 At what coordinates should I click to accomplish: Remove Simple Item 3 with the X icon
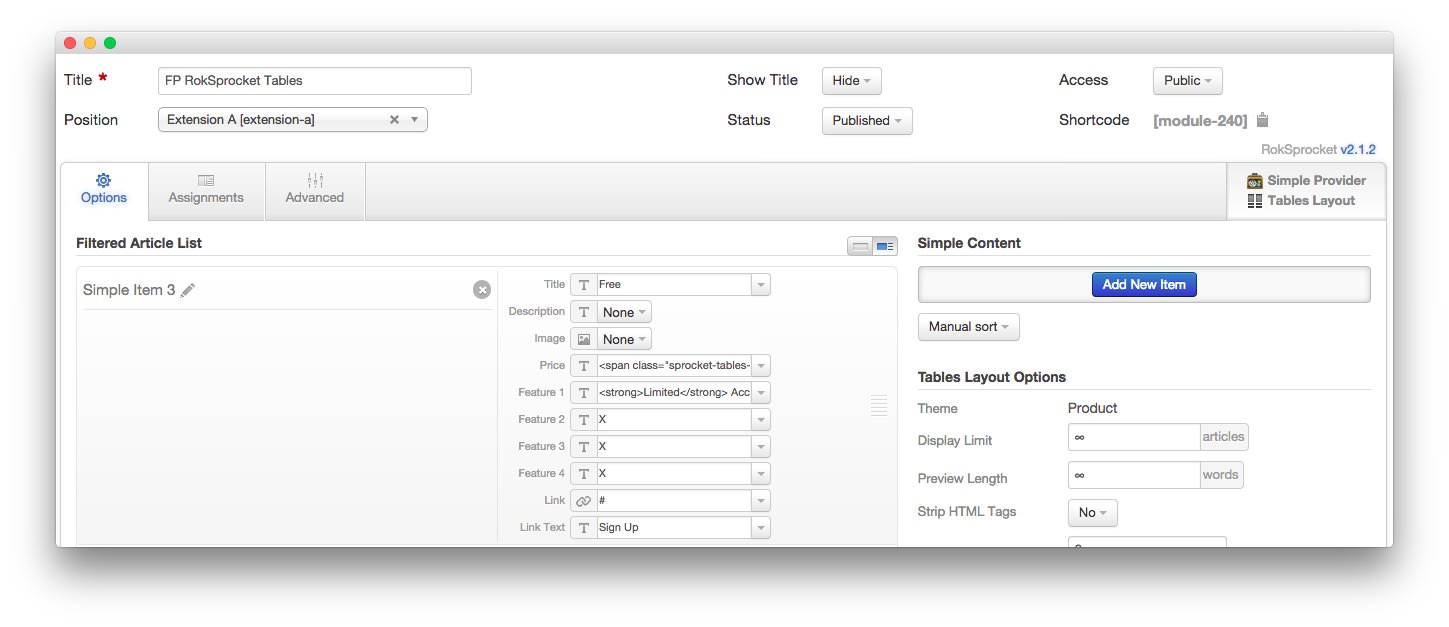pyautogui.click(x=482, y=290)
